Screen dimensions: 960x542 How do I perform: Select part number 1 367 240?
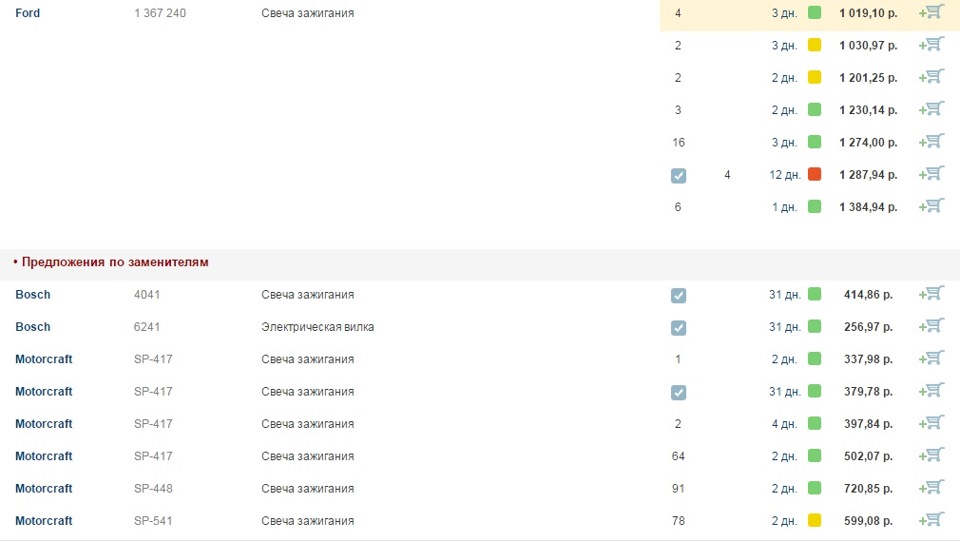(160, 13)
